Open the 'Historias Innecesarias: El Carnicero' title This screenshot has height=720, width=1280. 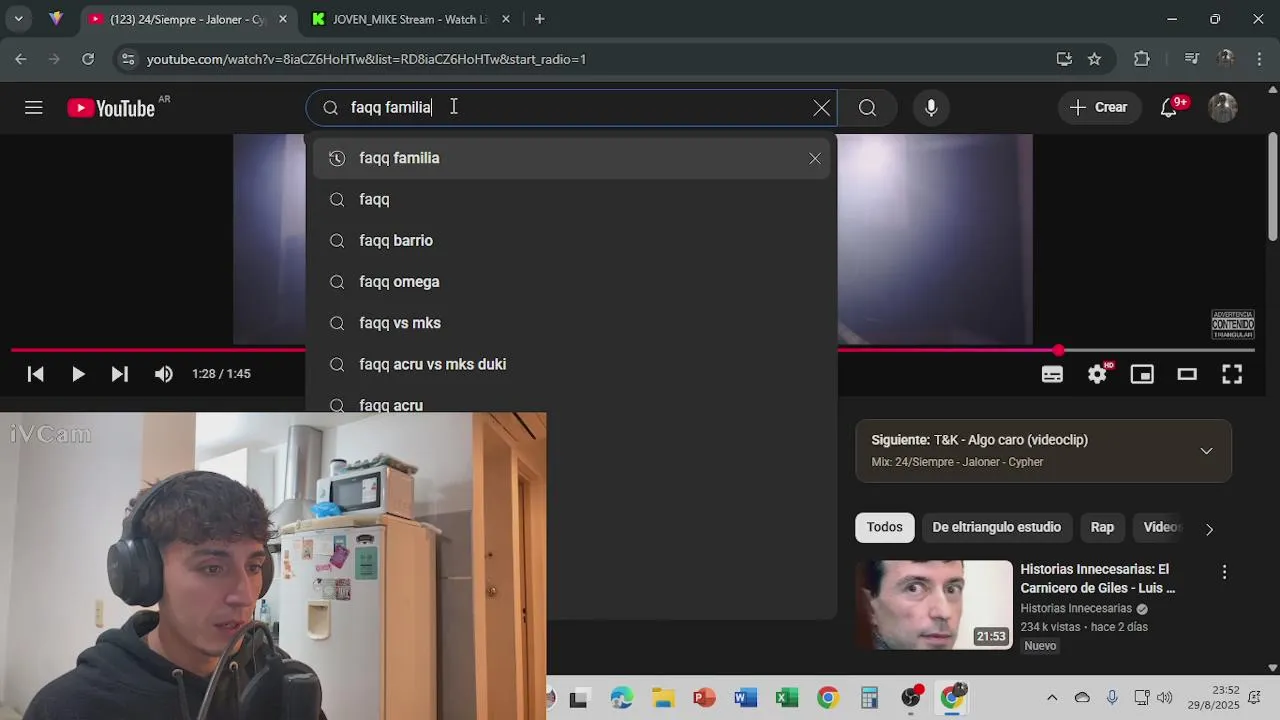[x=1098, y=578]
